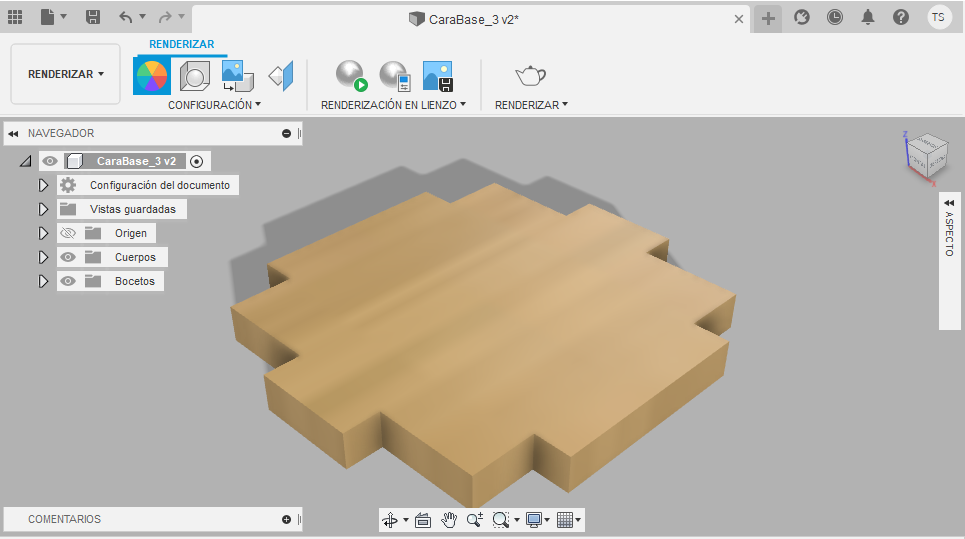965x539 pixels.
Task: Click the ViewCube to reorient view
Action: (x=926, y=156)
